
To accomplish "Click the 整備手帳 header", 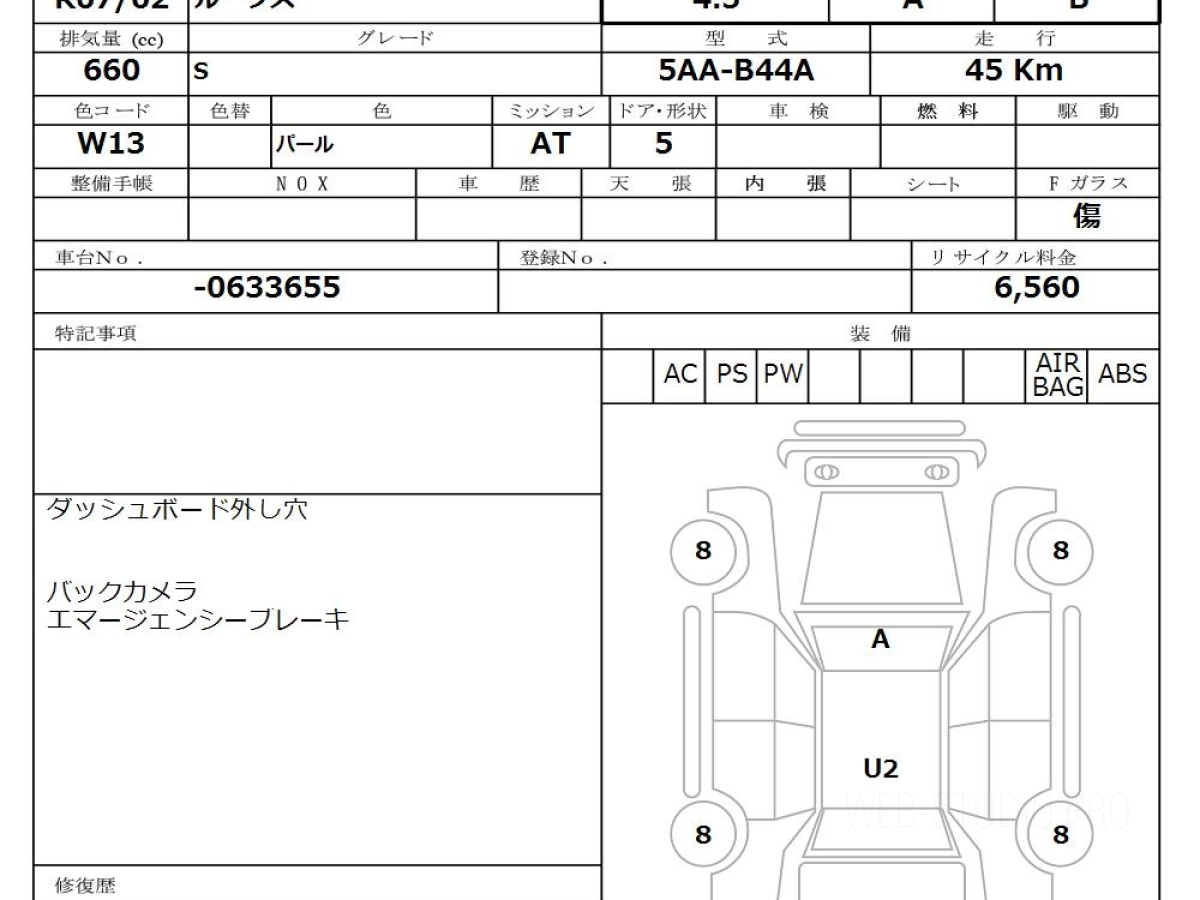I will [x=111, y=183].
